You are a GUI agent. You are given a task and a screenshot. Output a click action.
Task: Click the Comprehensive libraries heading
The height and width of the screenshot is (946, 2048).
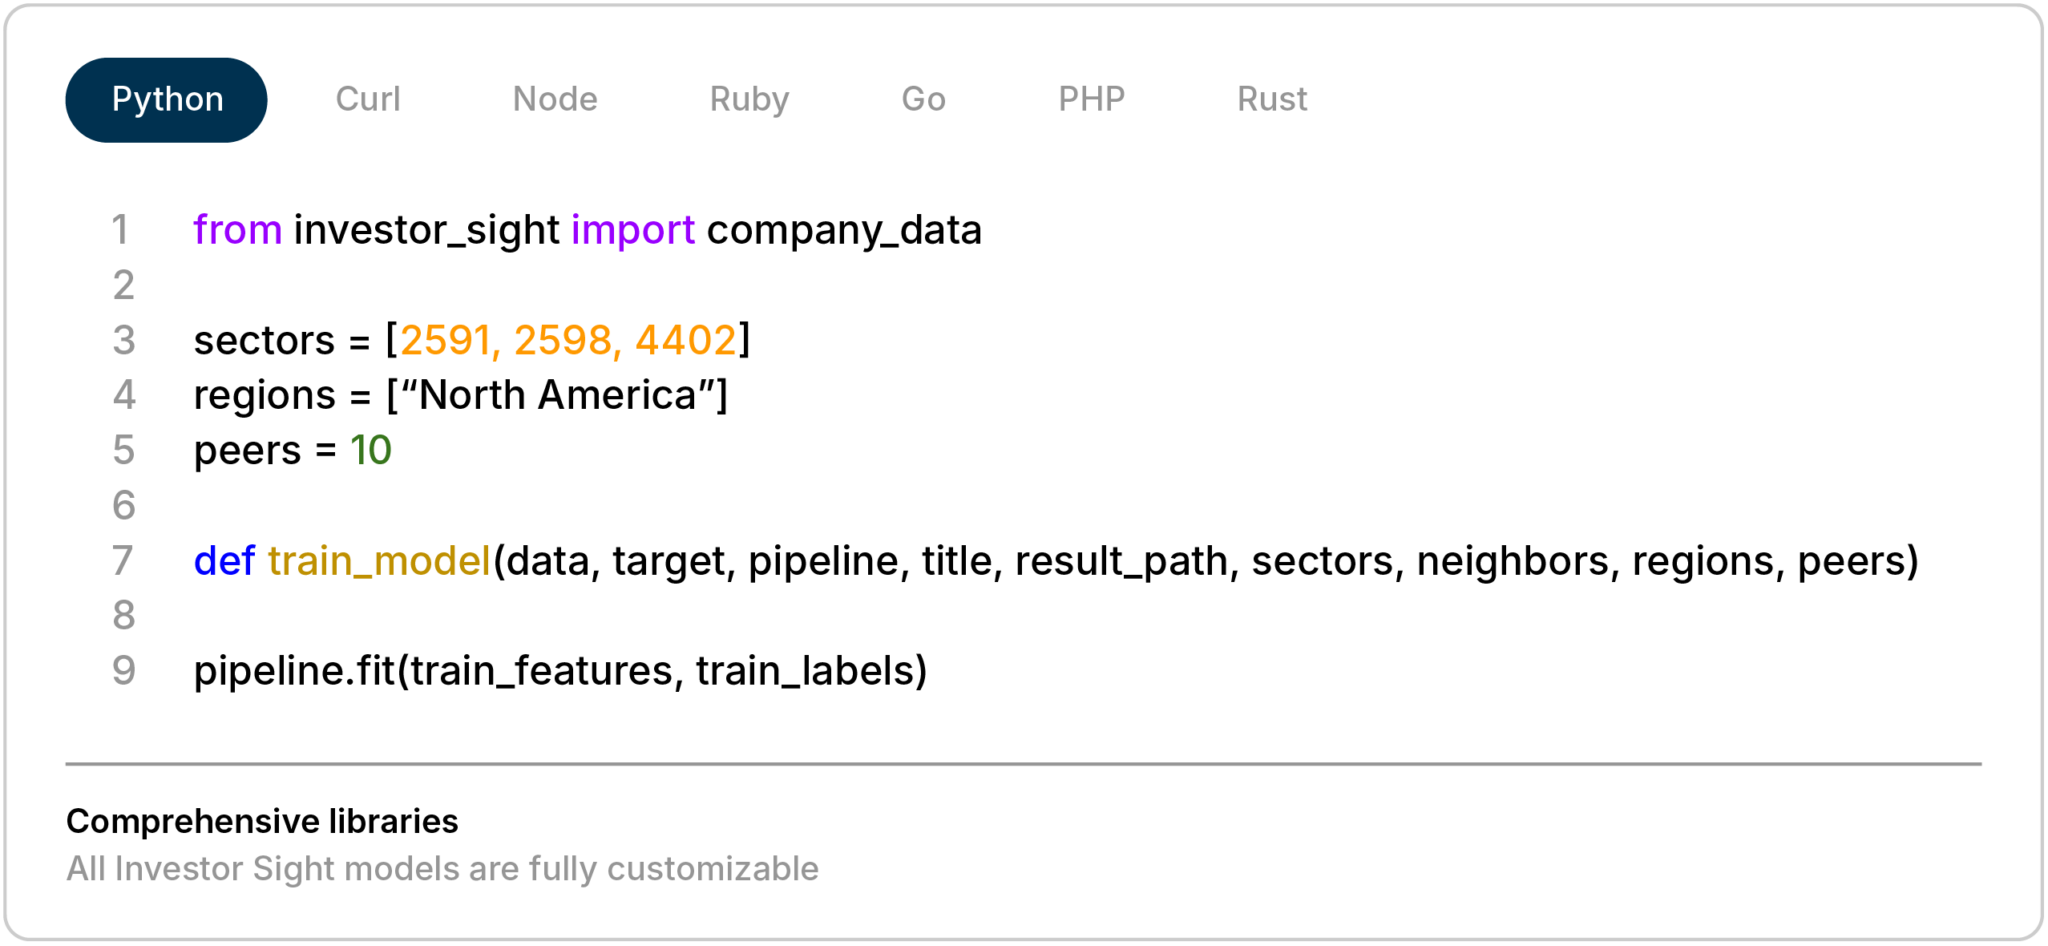(260, 820)
